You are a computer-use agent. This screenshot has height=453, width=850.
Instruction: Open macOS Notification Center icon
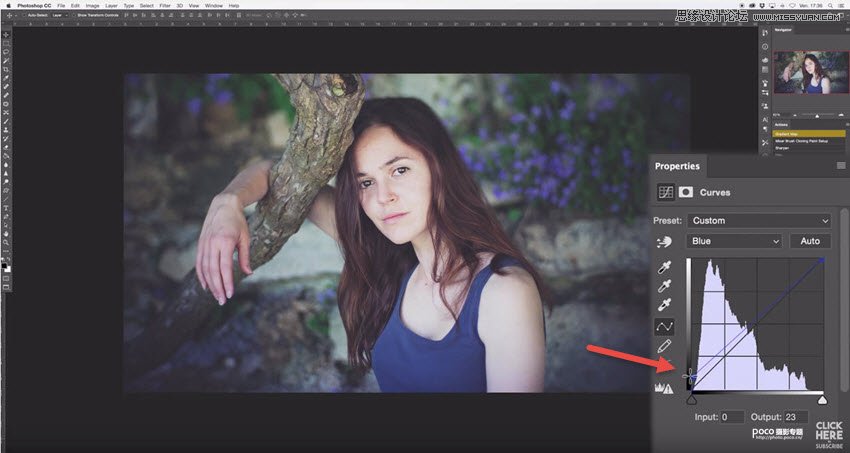point(843,5)
